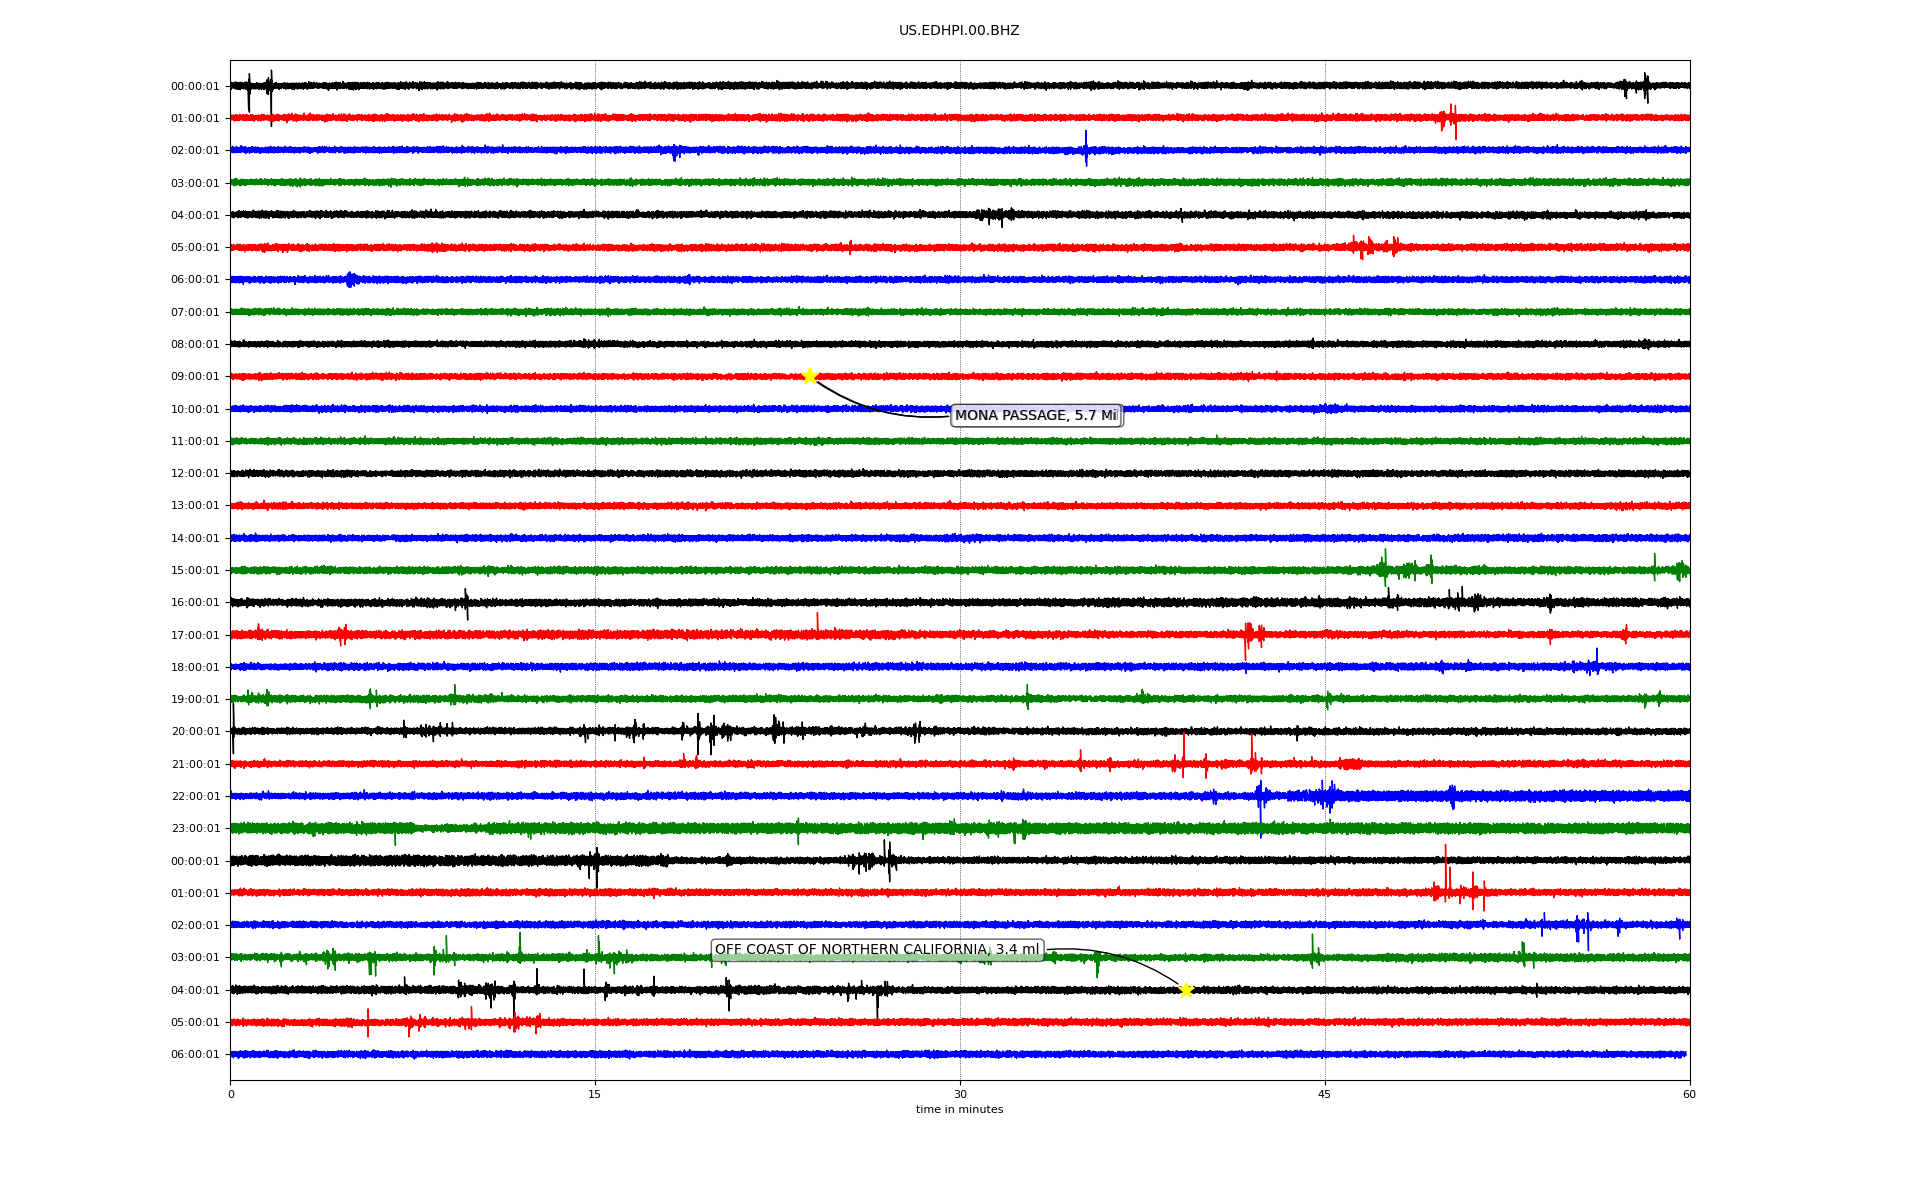Click the 14:00:01 row label
Viewport: 1920px width, 1200px height.
(x=195, y=539)
